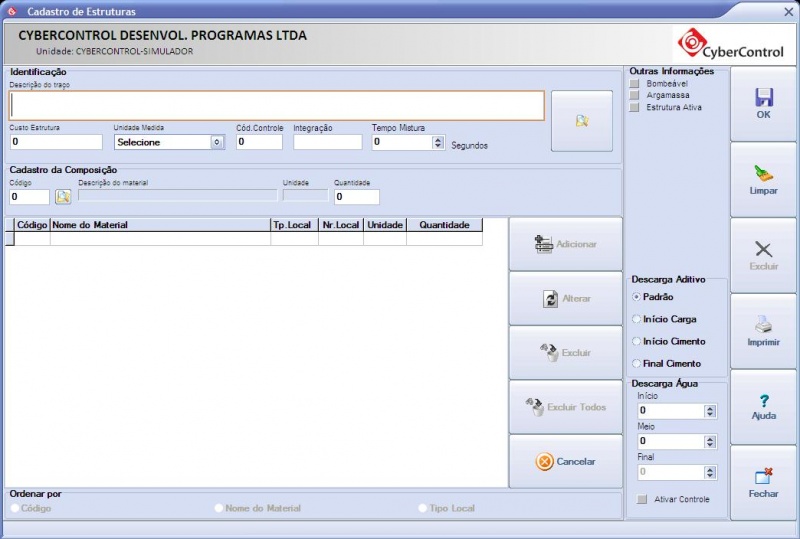Click the CyberControl logo
The height and width of the screenshot is (539, 800).
pos(730,44)
